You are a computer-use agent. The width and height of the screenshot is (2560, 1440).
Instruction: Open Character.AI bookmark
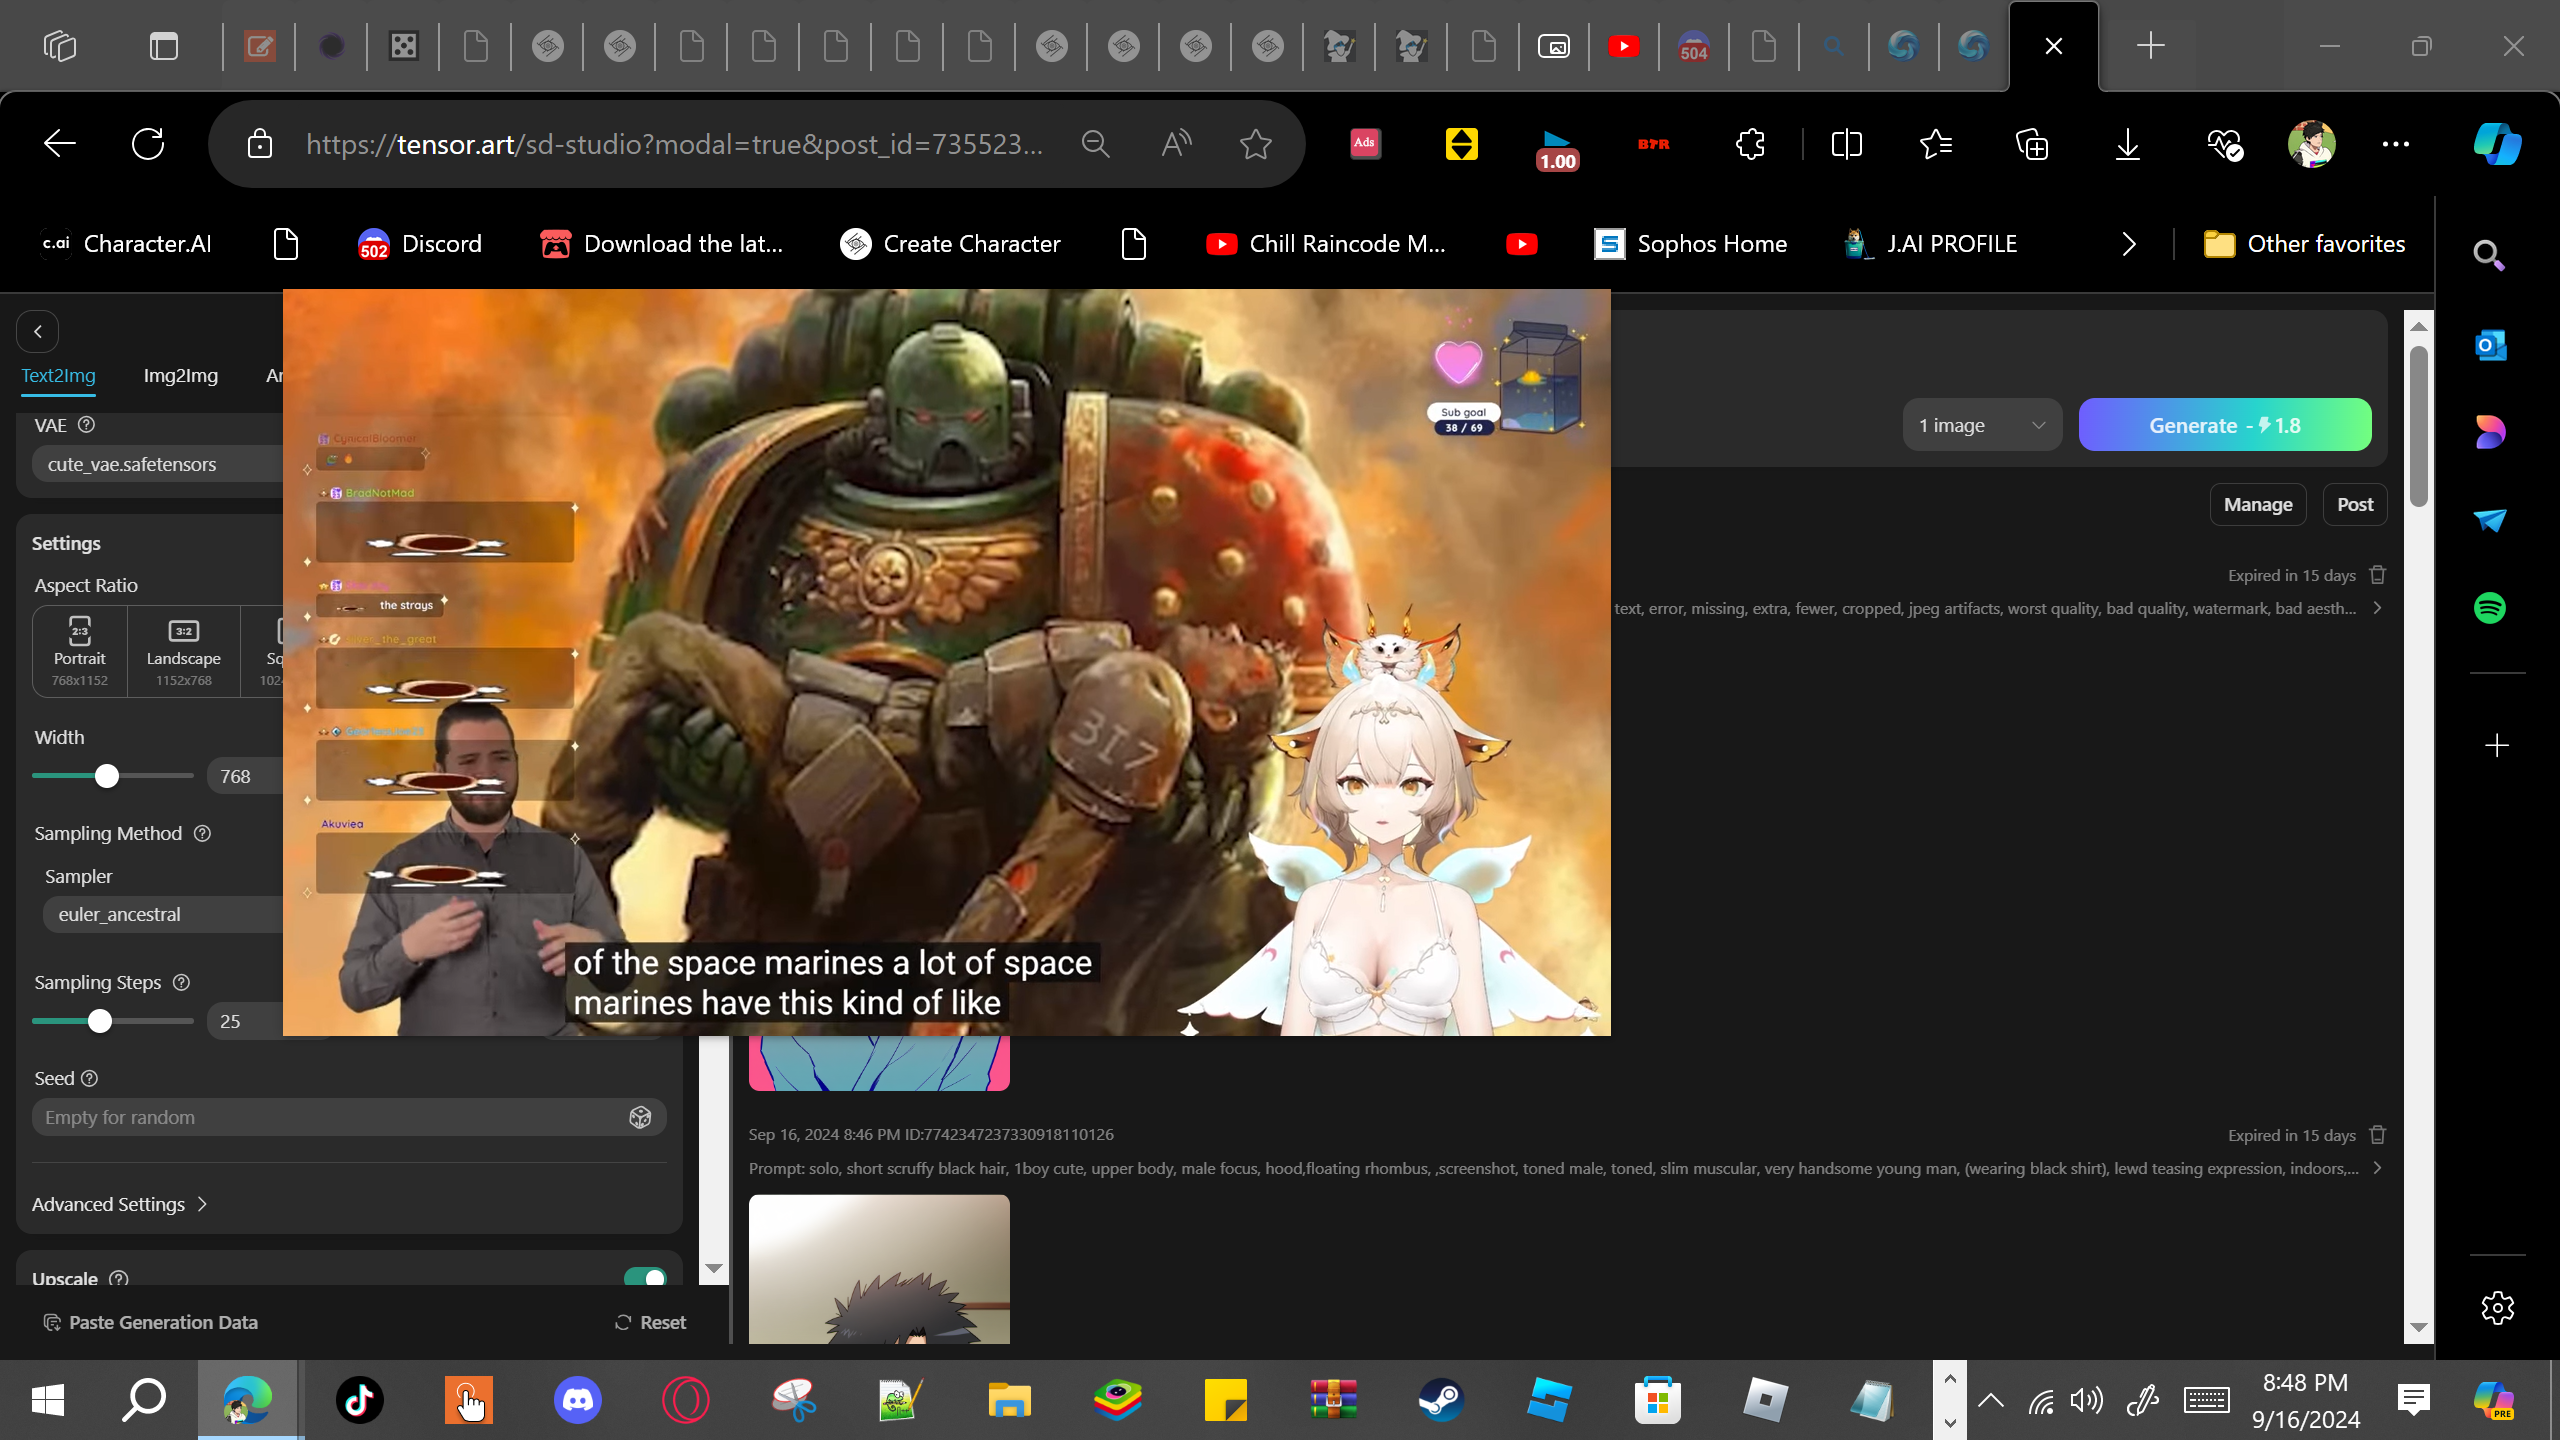point(127,244)
